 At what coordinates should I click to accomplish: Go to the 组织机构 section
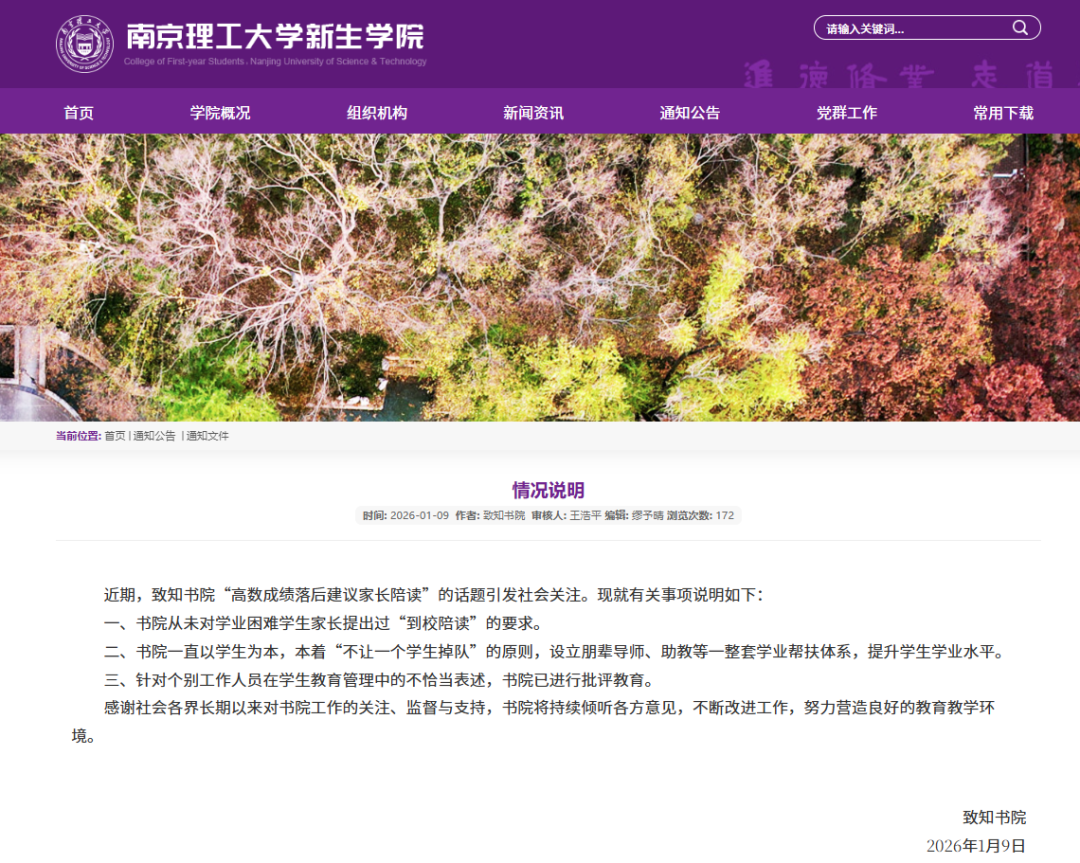pos(377,113)
